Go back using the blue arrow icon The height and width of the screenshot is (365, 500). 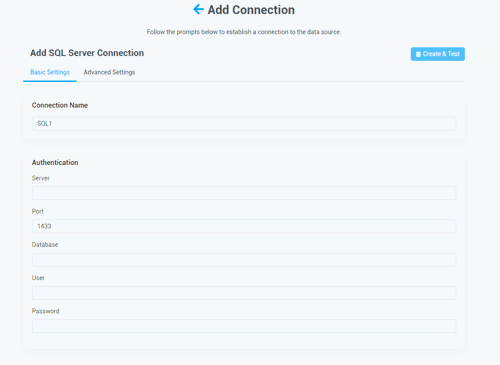(198, 9)
